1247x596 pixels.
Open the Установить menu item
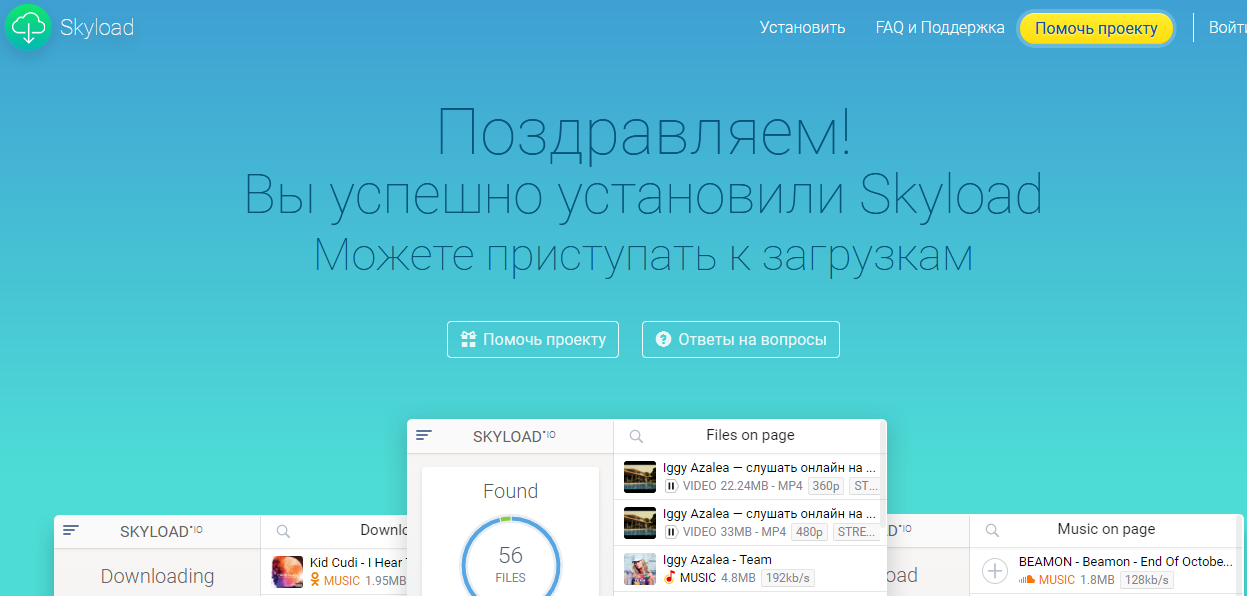802,28
